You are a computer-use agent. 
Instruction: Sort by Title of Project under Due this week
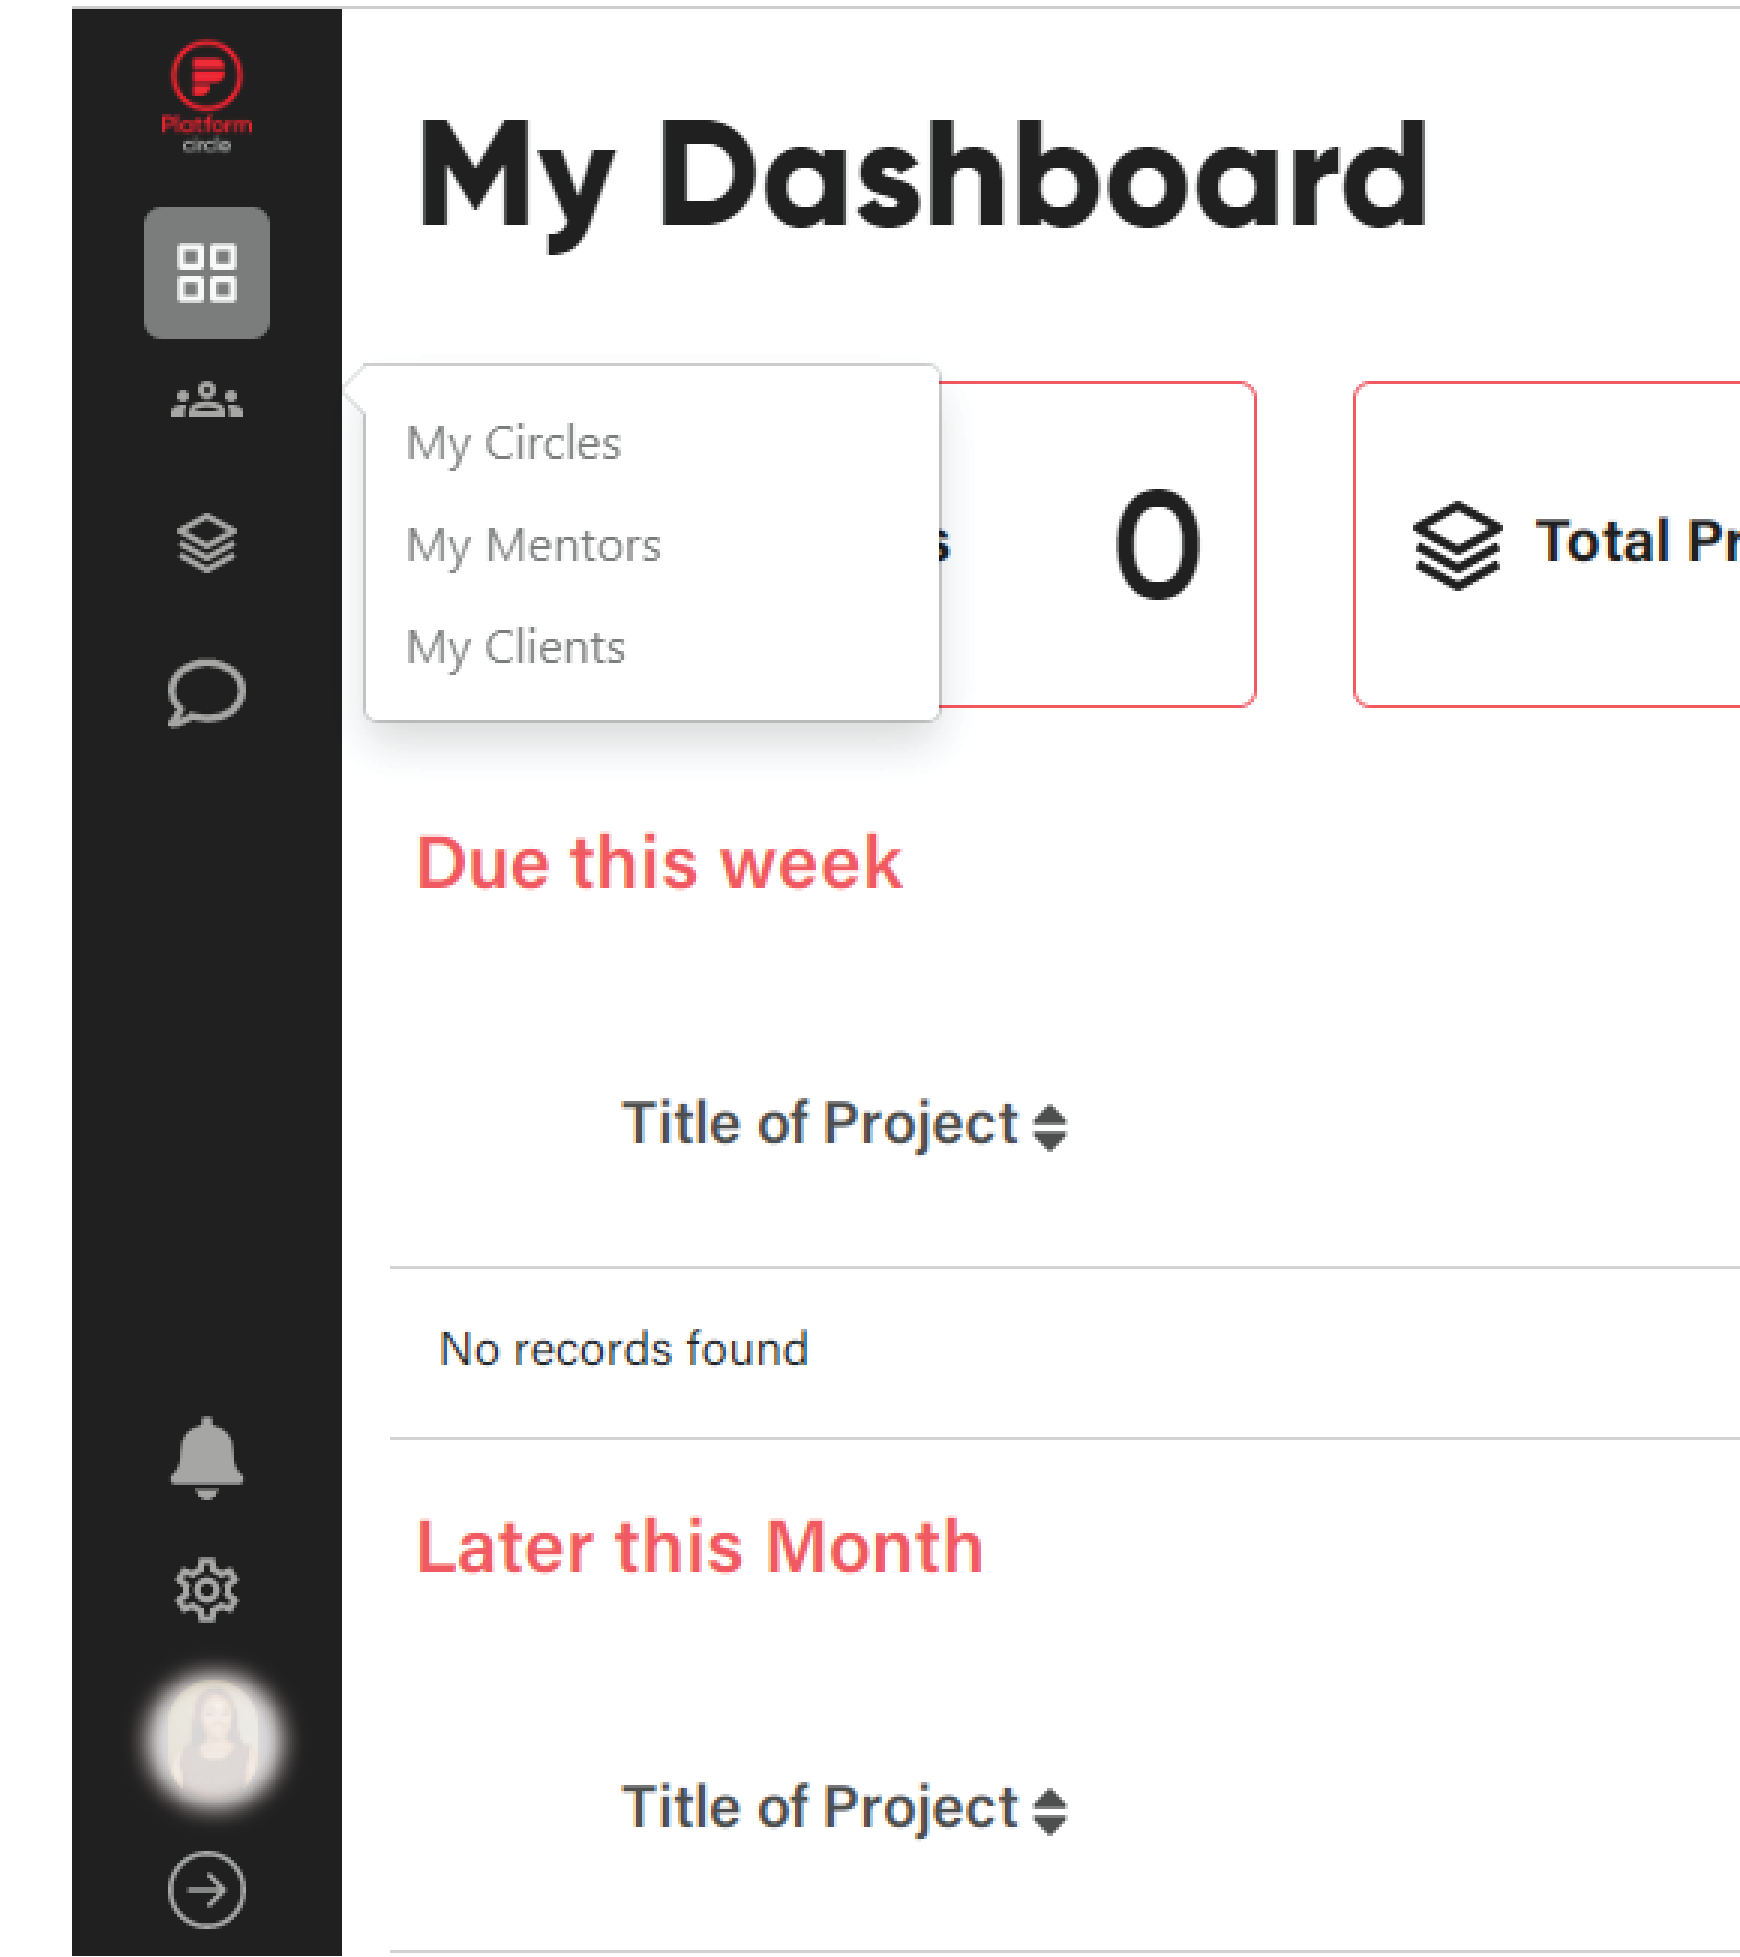pyautogui.click(x=844, y=1124)
